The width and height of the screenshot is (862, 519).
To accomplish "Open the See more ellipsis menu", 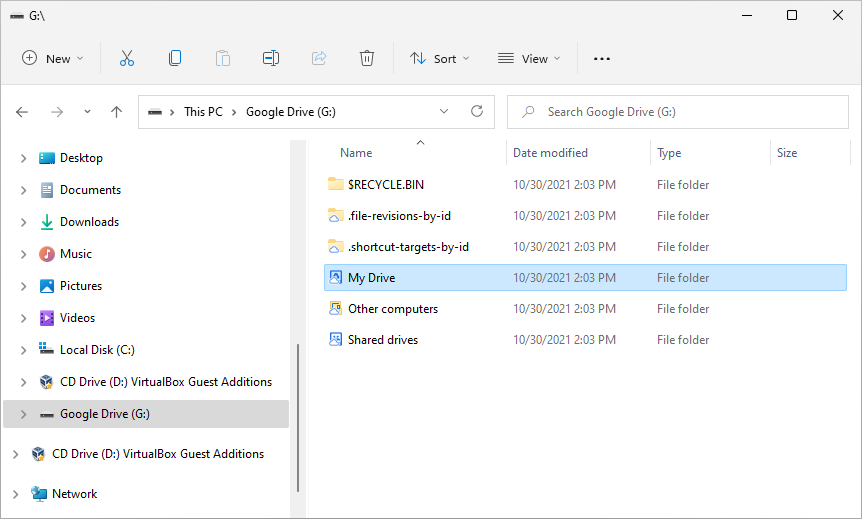I will click(x=602, y=59).
